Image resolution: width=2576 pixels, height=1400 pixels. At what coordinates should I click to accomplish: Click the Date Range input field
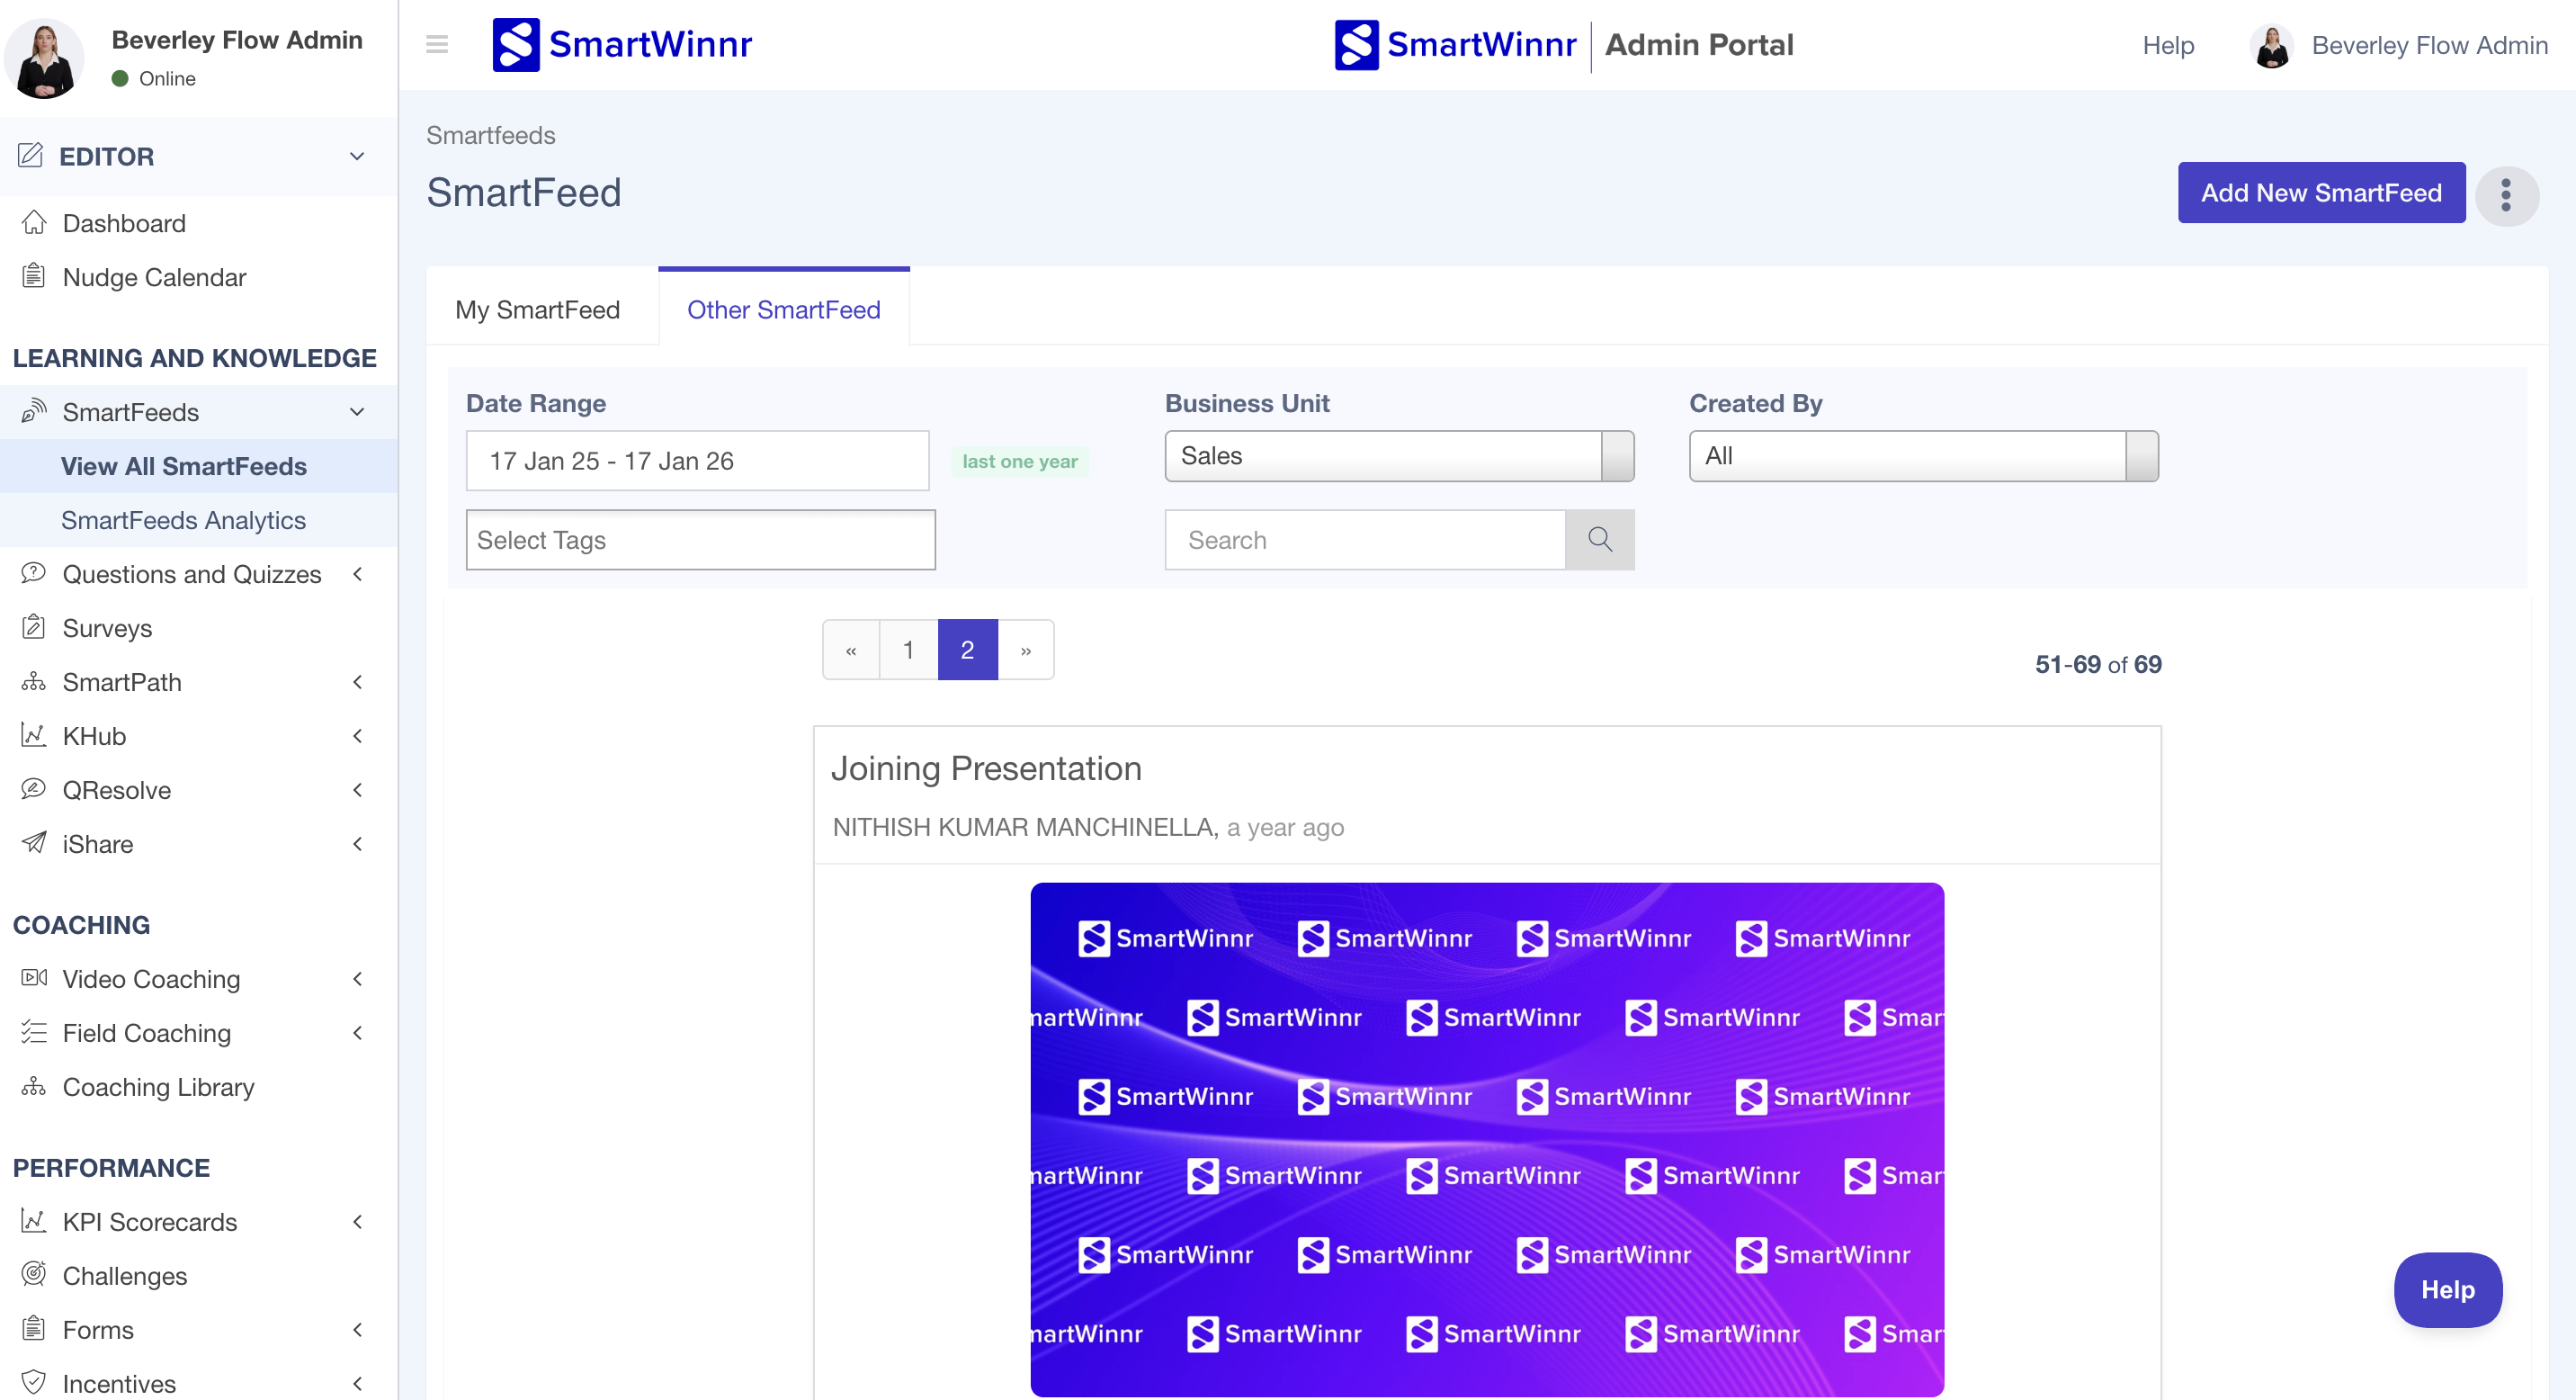coord(697,461)
